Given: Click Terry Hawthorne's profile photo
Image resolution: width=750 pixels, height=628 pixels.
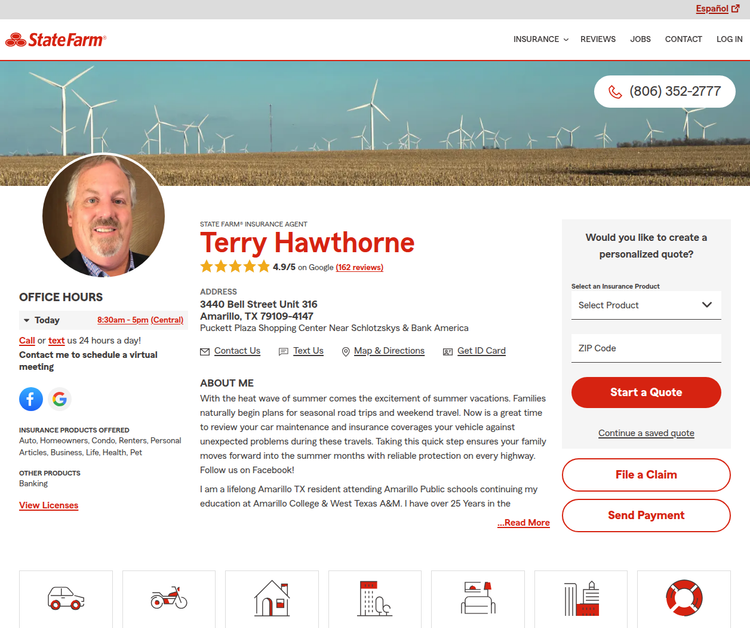Looking at the screenshot, I should click(x=103, y=215).
